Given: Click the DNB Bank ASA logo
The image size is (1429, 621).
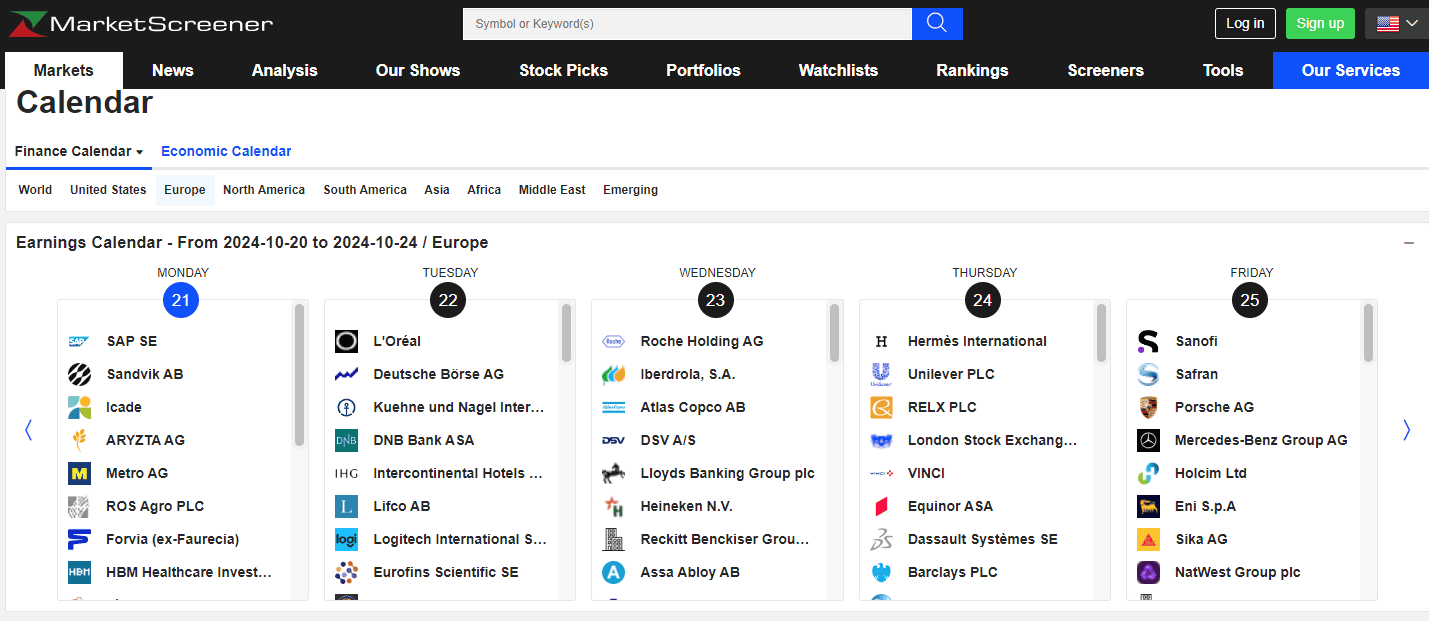Looking at the screenshot, I should pos(346,440).
